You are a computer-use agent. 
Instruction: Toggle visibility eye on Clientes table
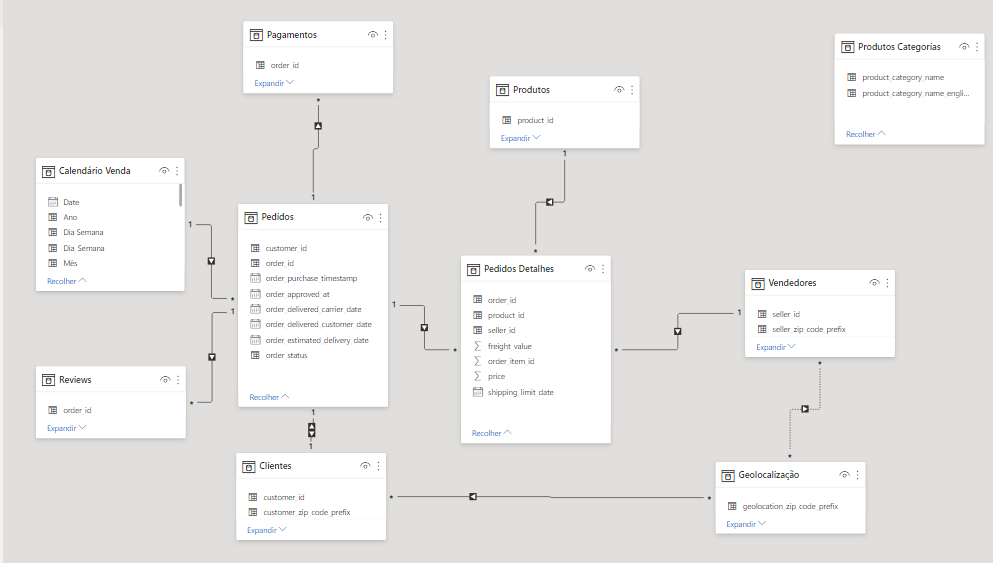(365, 466)
